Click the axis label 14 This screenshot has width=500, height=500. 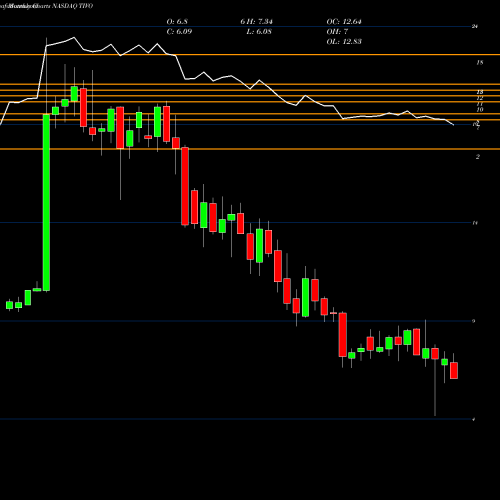[x=475, y=223]
